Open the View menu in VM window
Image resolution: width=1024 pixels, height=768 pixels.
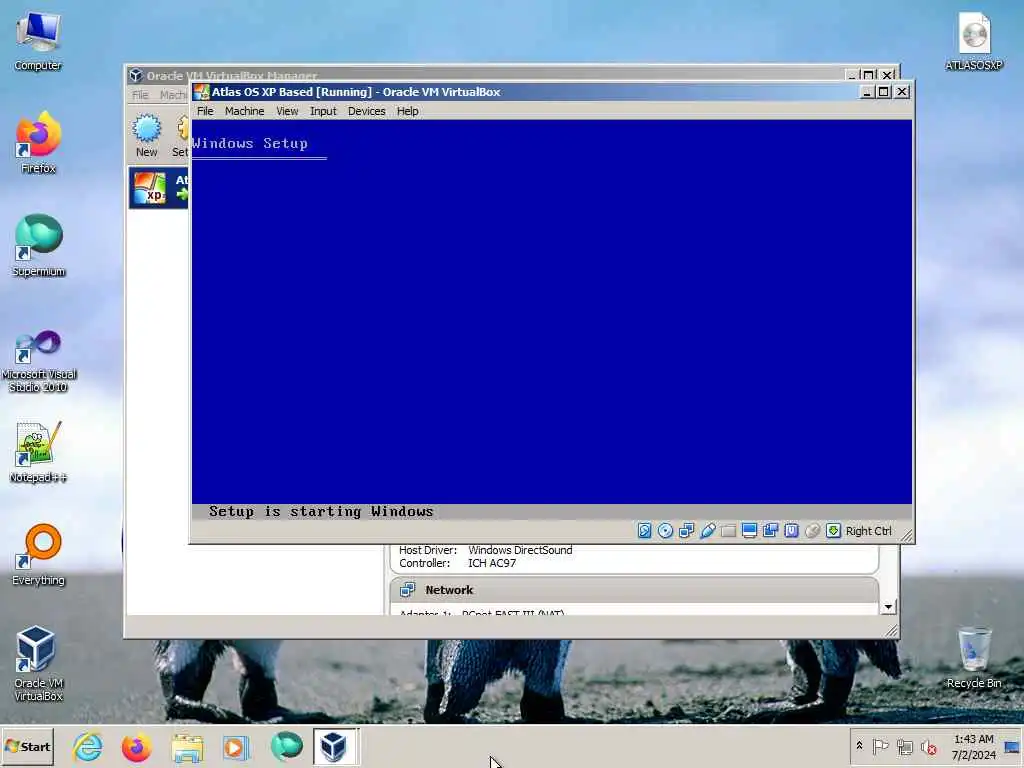287,111
